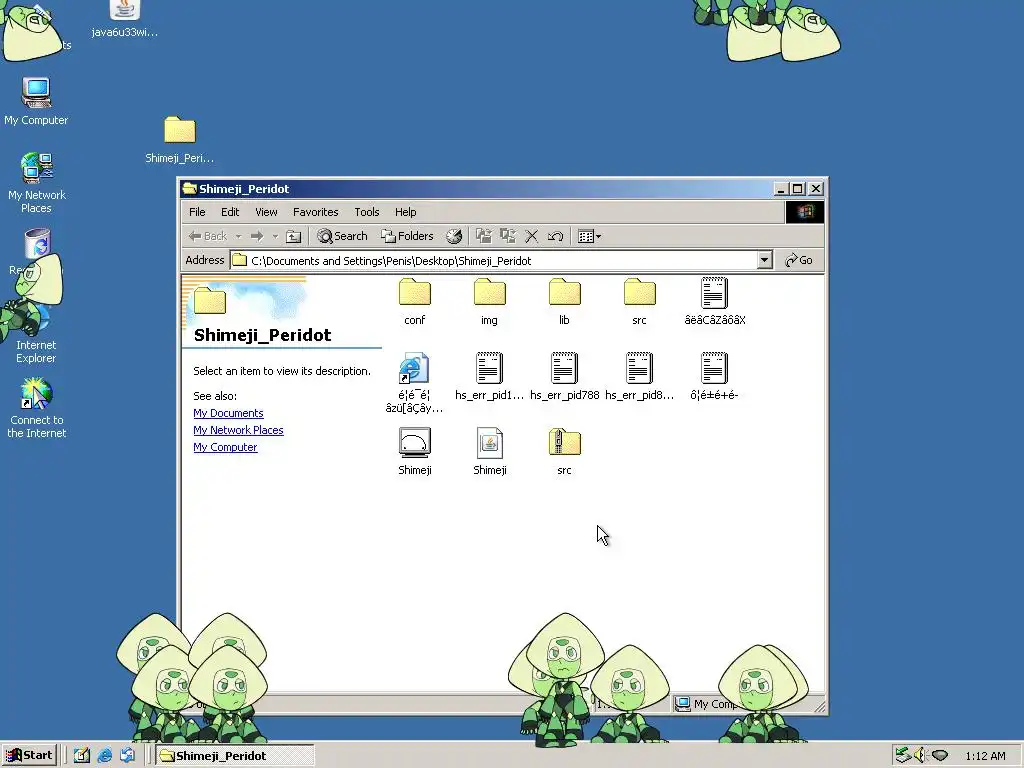Launch Outlook Express from Quick Launch

(127, 756)
